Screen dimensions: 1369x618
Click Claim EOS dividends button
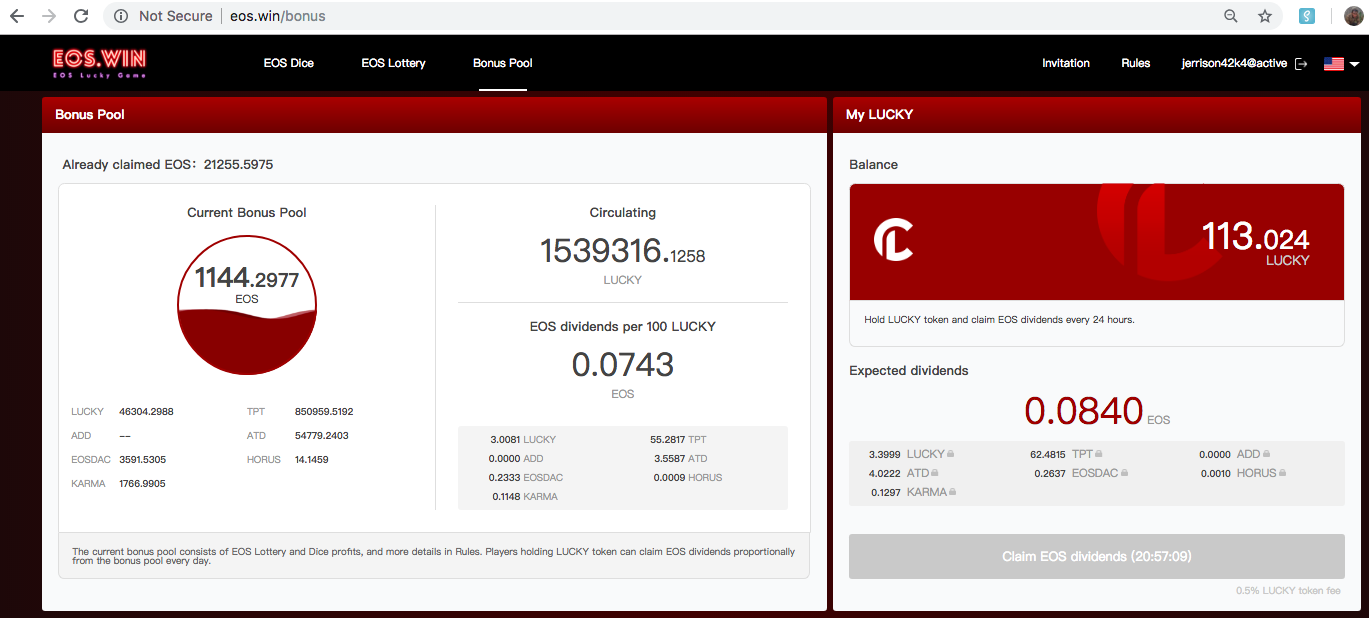pos(1097,556)
